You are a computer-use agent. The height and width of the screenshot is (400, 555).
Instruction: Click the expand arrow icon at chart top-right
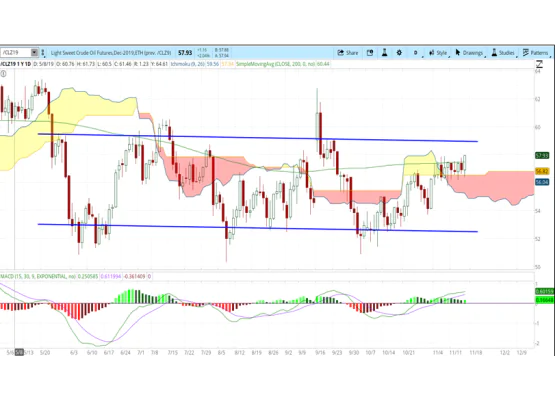(539, 64)
